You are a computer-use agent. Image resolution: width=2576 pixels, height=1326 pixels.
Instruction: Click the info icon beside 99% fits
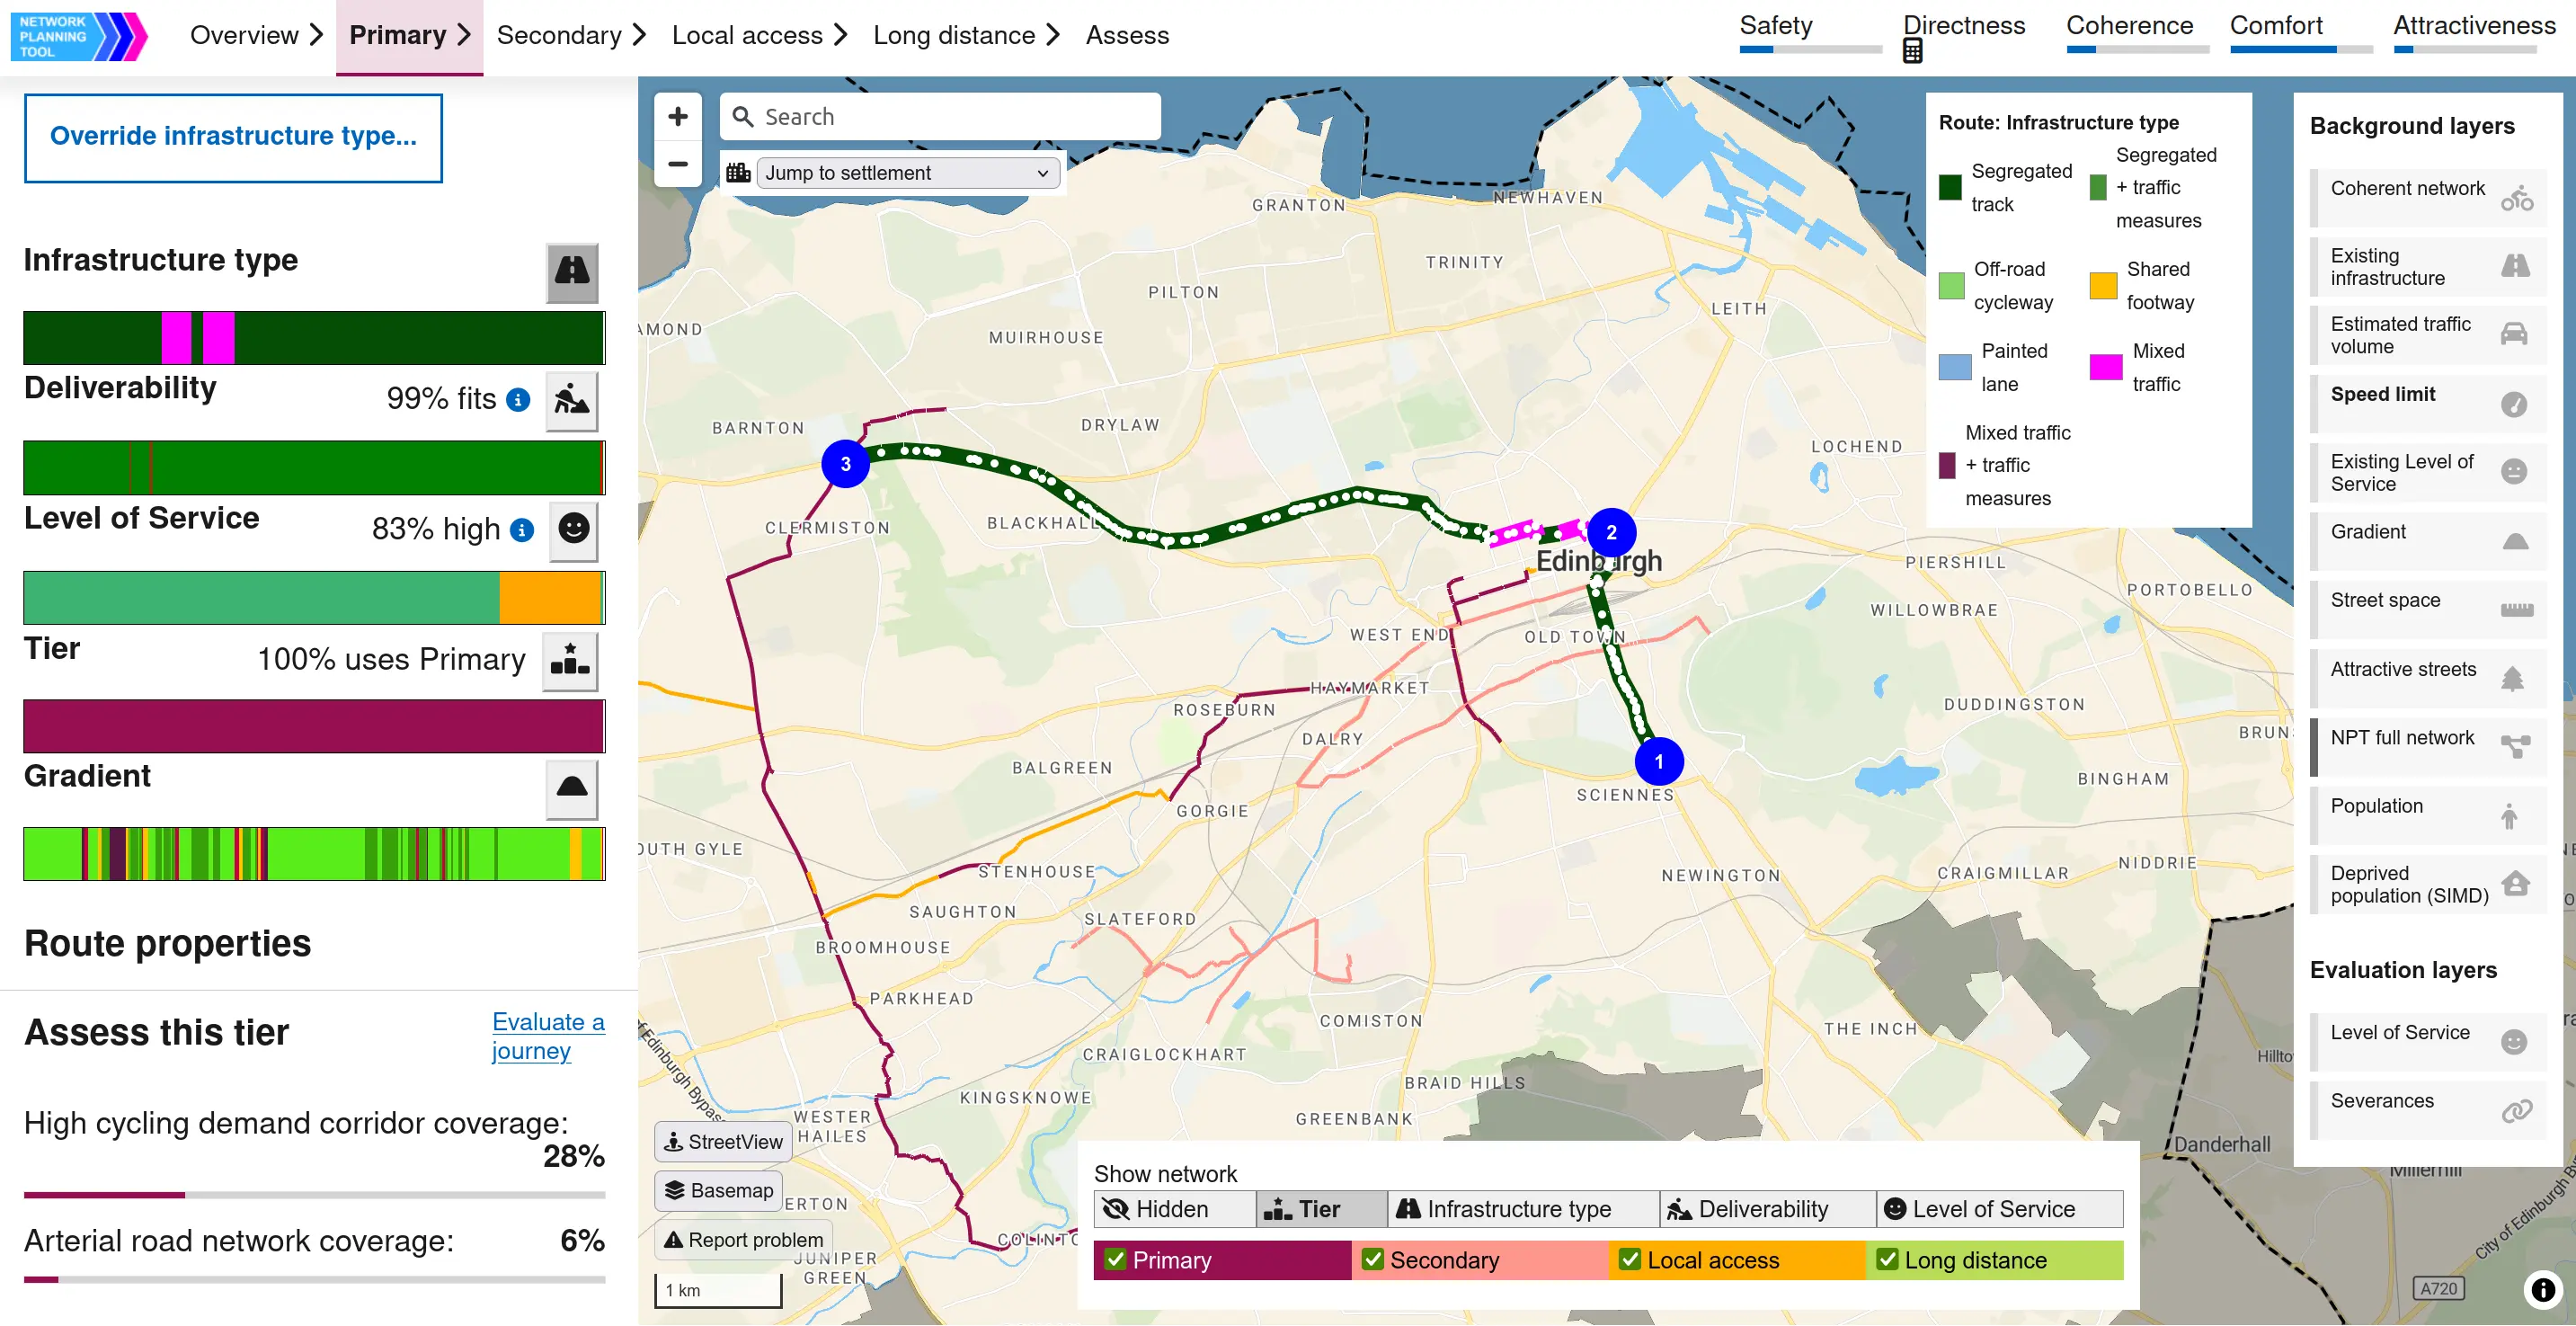click(x=518, y=400)
